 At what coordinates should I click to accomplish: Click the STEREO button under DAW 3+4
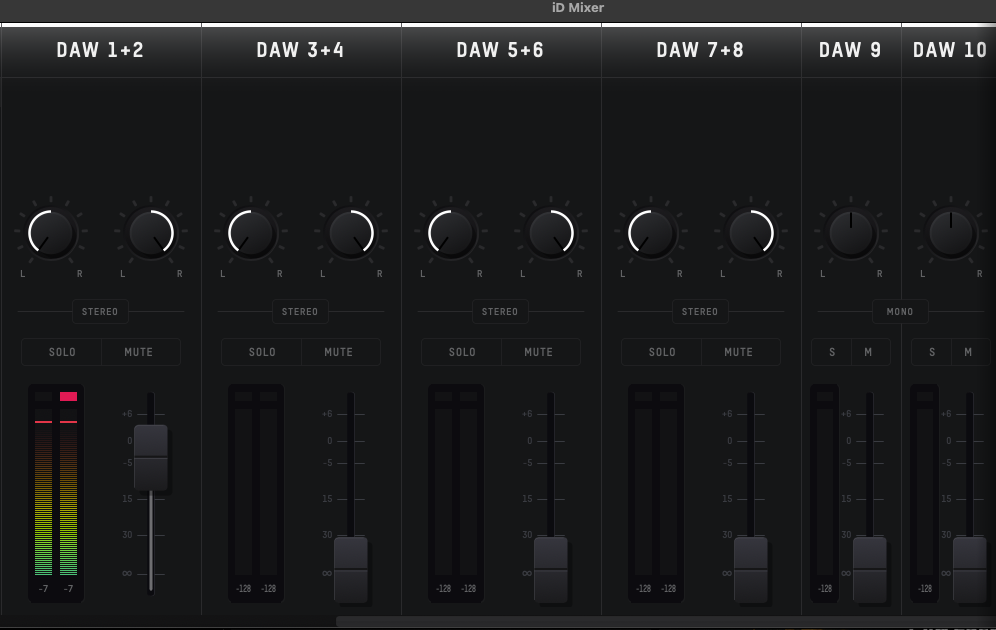click(x=300, y=312)
